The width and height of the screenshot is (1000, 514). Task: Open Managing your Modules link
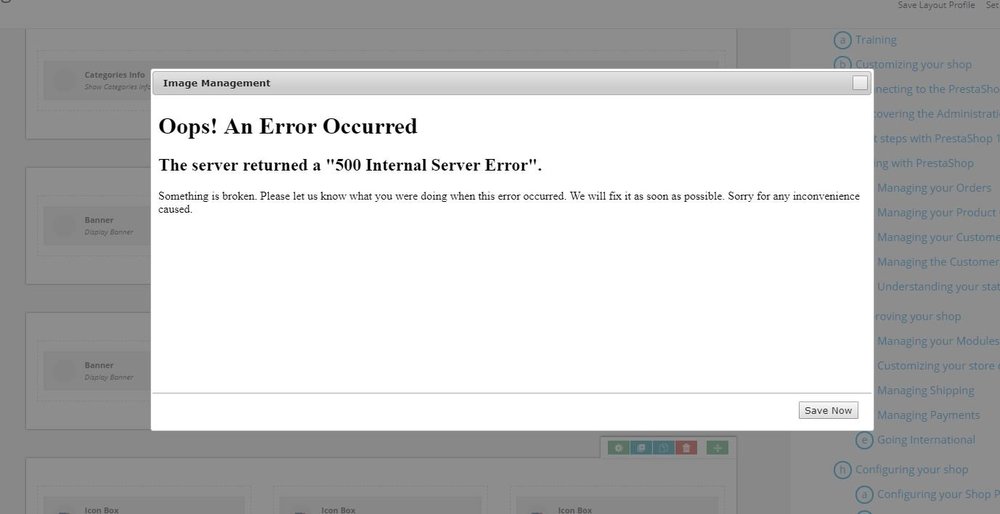tap(938, 341)
